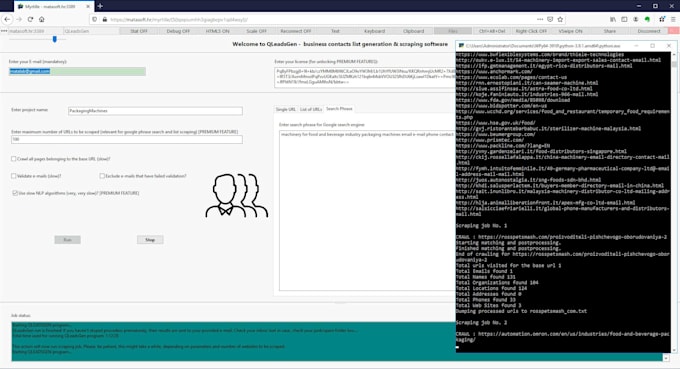The image size is (680, 369).
Task: Uncheck 'Use slow NLP algorithms' checkbox
Action: 15,193
